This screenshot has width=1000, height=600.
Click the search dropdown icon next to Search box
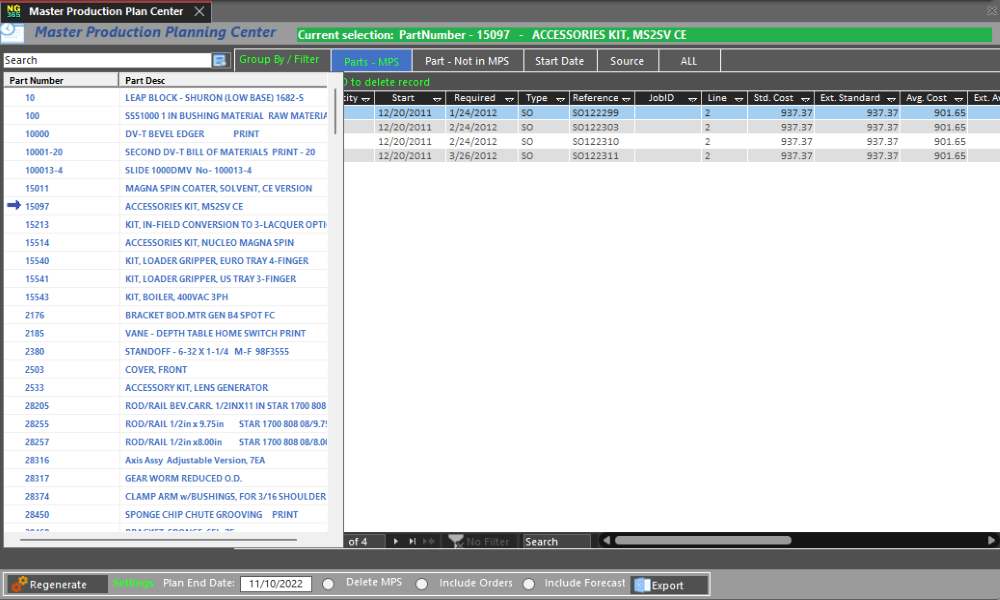tap(220, 61)
